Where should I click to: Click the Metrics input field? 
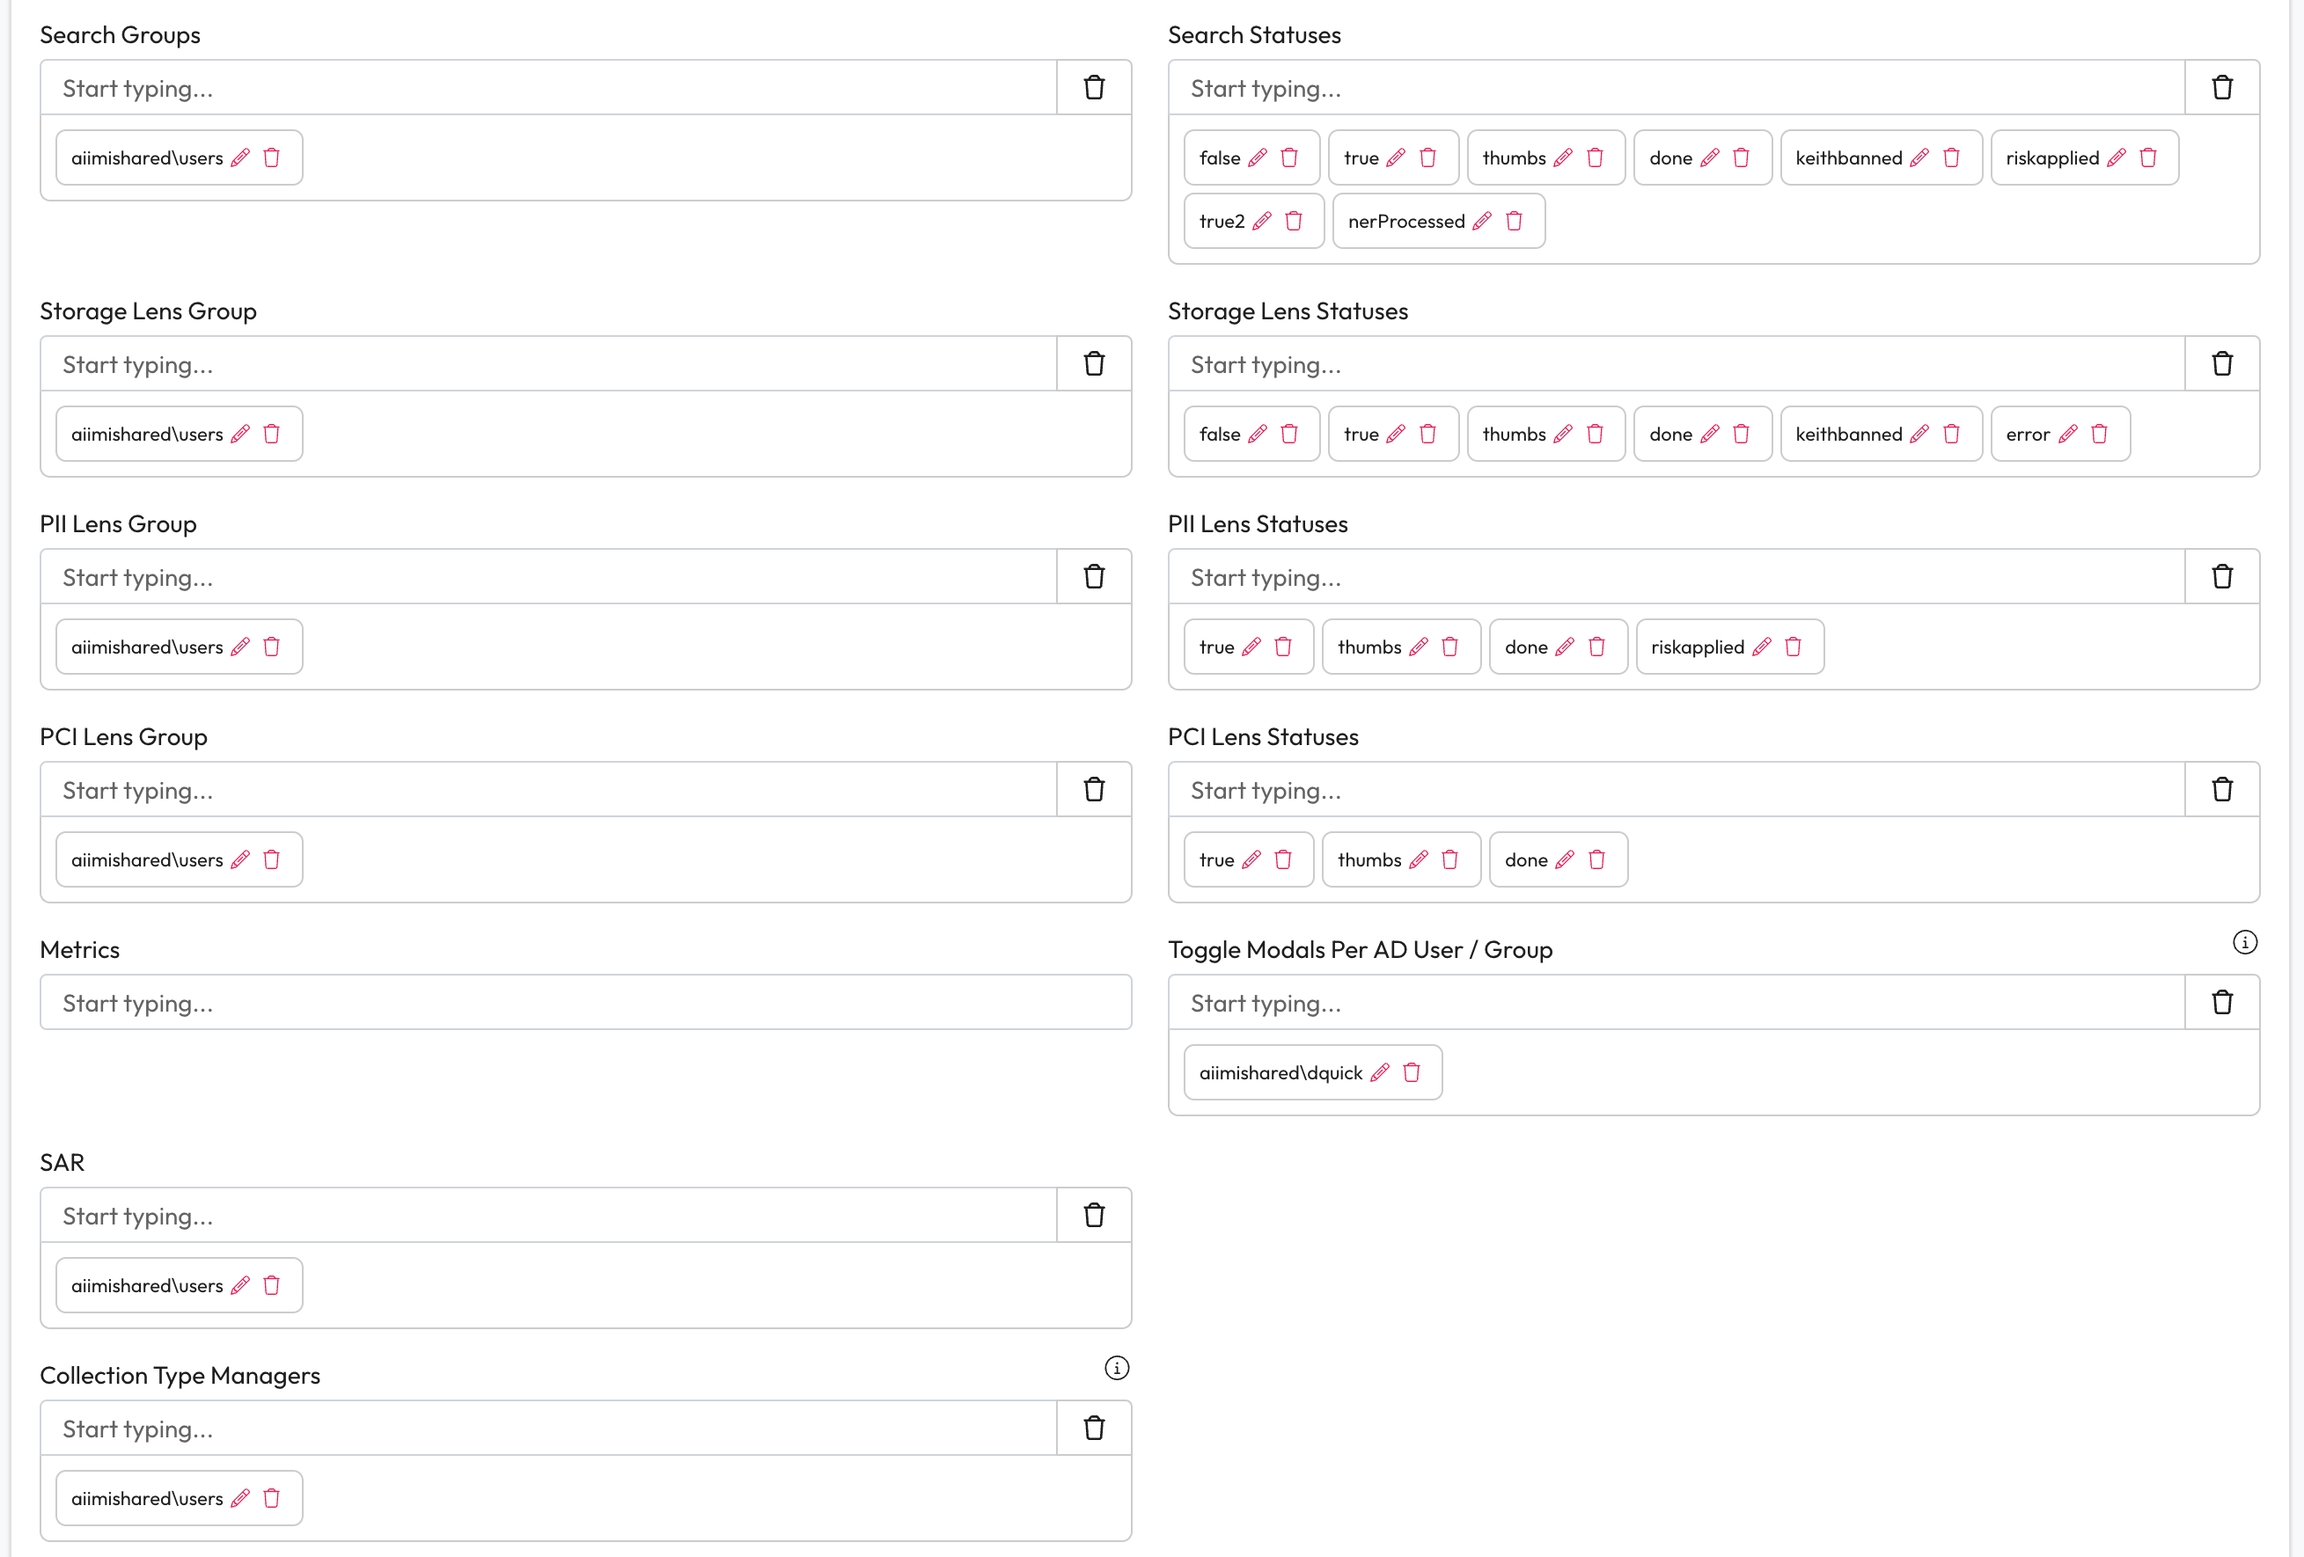pos(585,1003)
